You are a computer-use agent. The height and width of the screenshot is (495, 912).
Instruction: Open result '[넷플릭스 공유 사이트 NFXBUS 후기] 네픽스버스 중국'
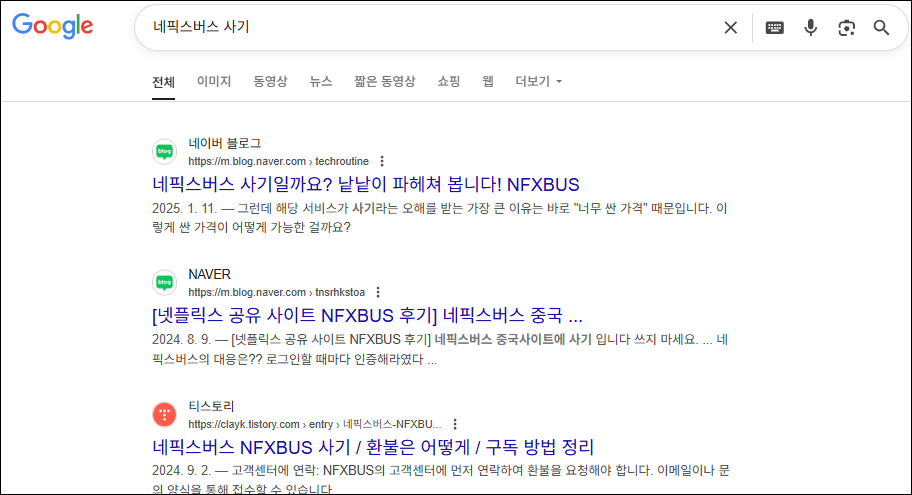click(x=367, y=315)
